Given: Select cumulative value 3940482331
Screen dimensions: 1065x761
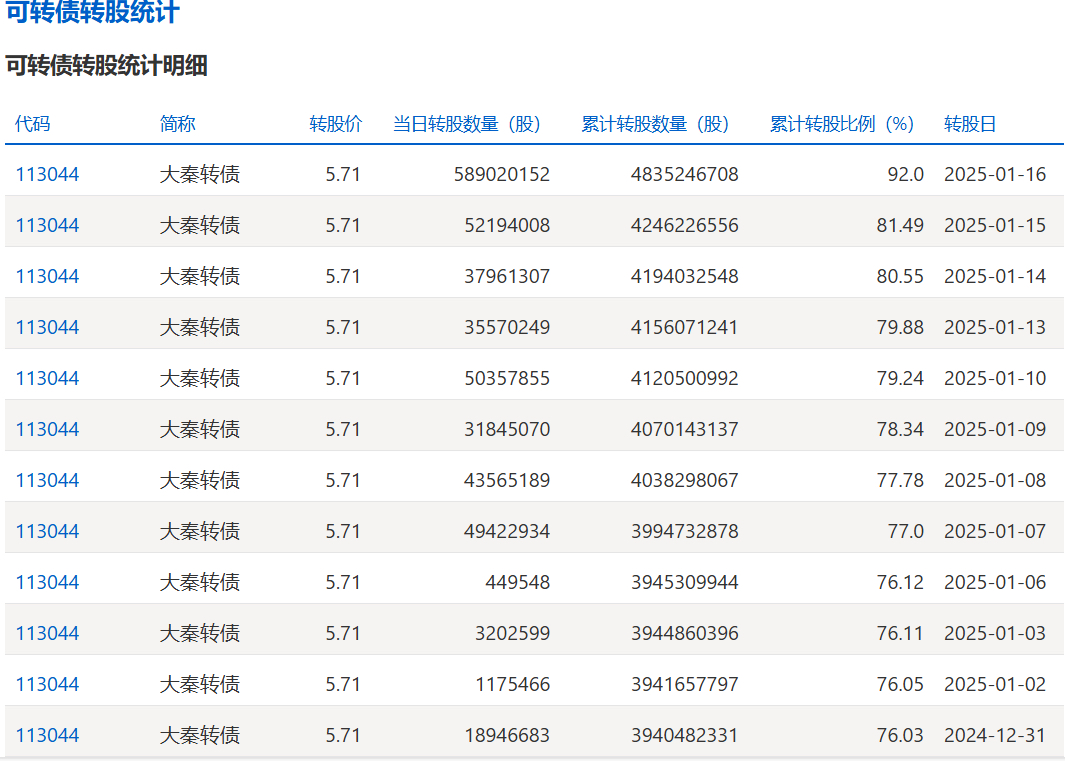Looking at the screenshot, I should pos(685,735).
